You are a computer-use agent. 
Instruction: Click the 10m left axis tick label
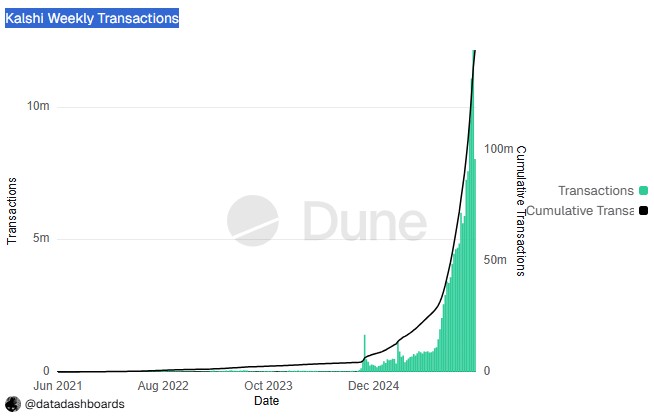tap(39, 107)
